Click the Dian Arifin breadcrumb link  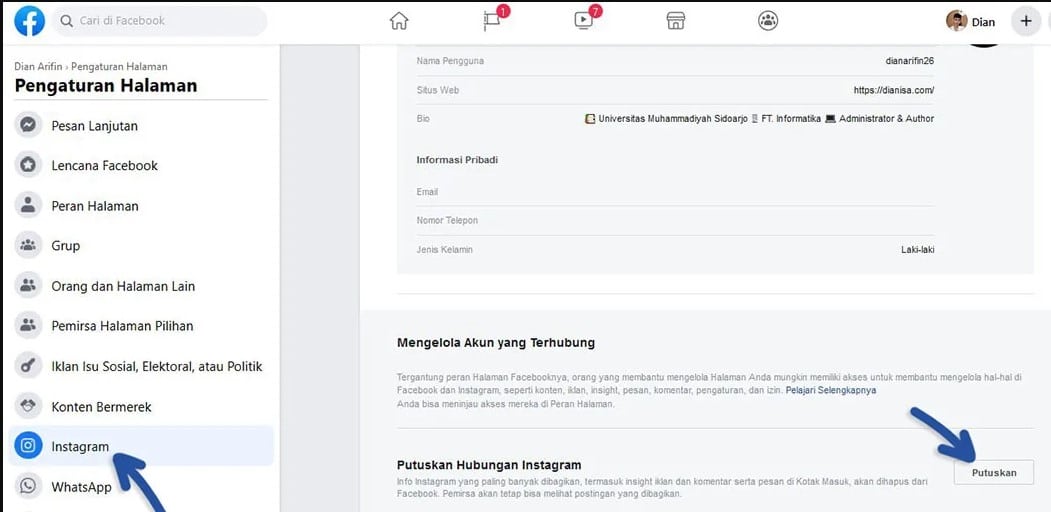[x=38, y=66]
